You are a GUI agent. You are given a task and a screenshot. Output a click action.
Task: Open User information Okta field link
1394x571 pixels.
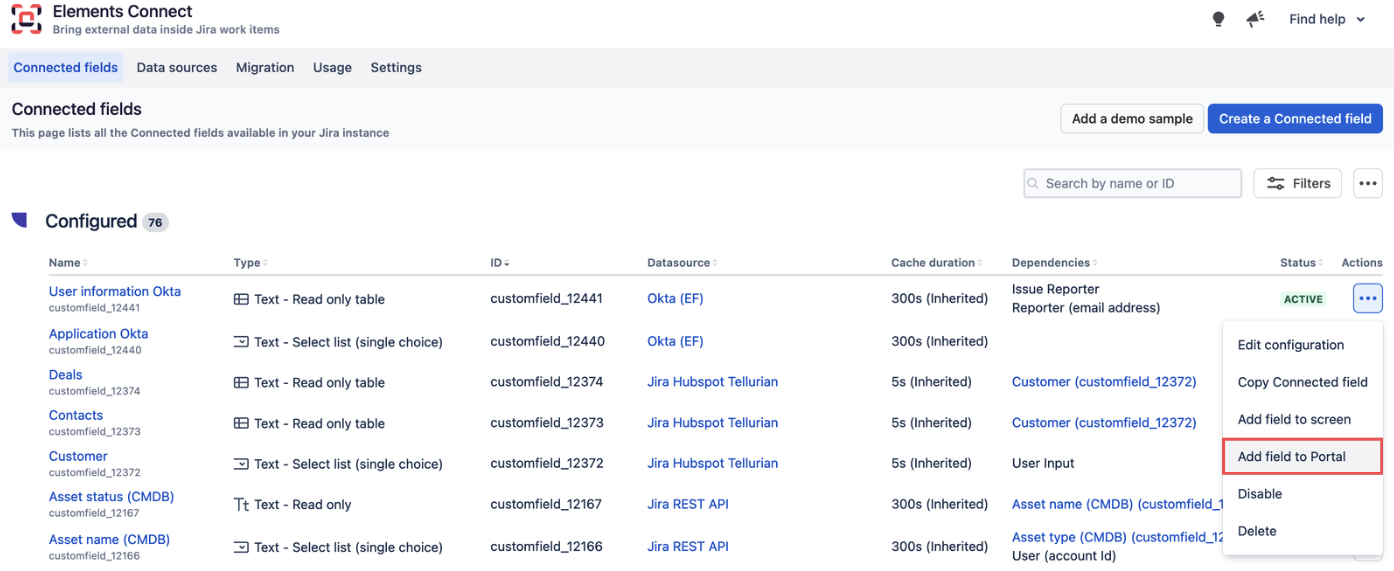115,292
